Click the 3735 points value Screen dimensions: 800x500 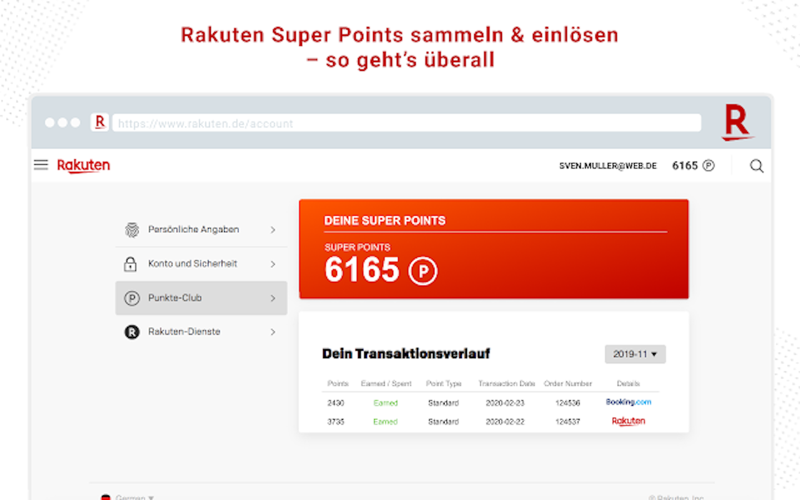click(x=336, y=422)
